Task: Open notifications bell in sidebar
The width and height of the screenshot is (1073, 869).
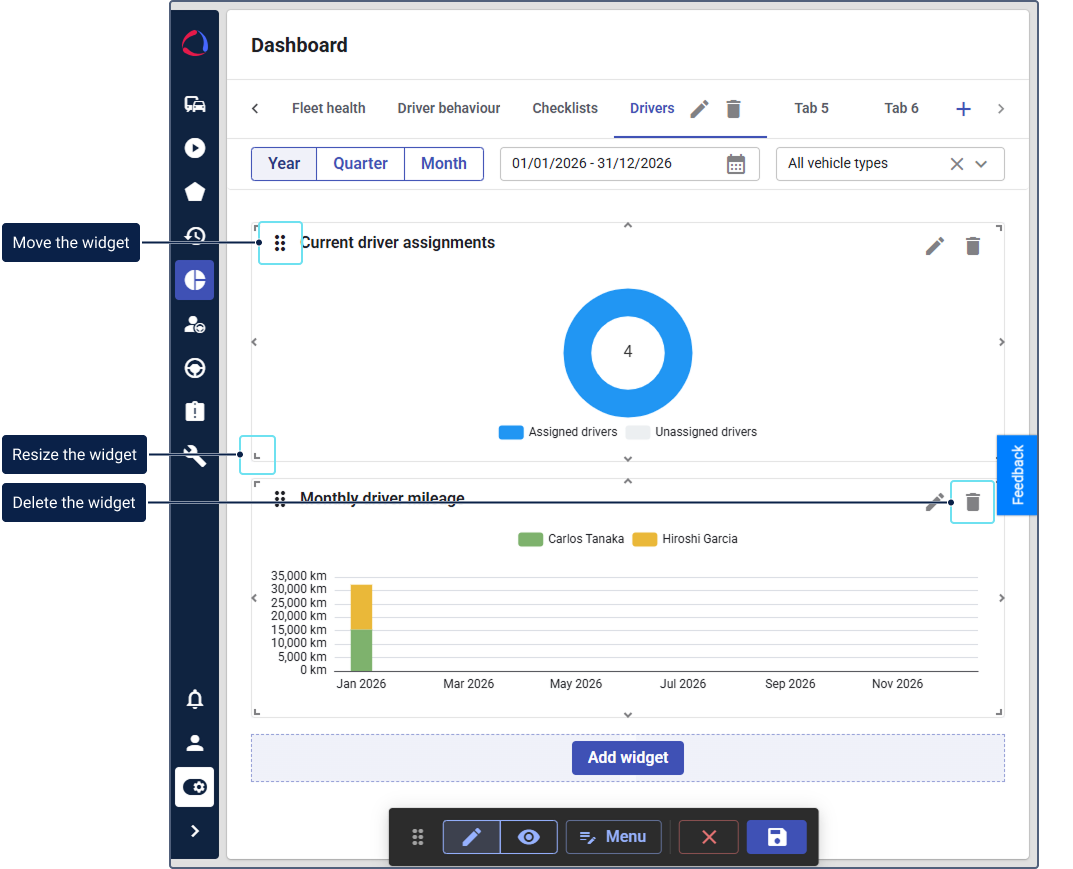Action: pyautogui.click(x=195, y=699)
